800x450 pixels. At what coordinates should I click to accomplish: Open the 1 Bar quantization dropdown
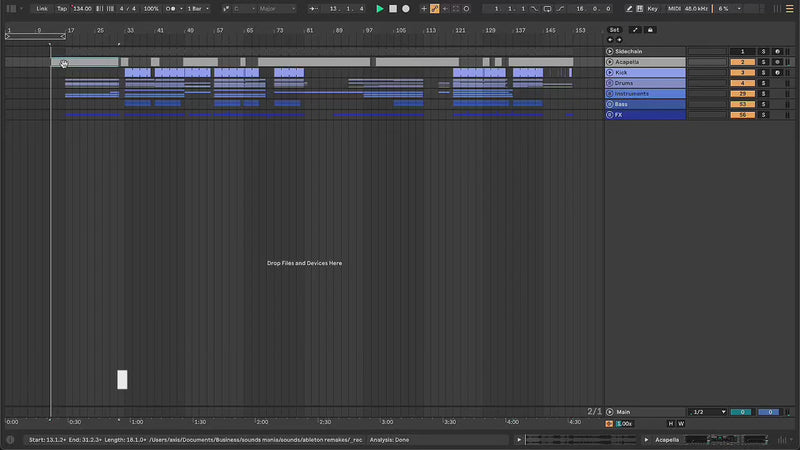[x=196, y=8]
